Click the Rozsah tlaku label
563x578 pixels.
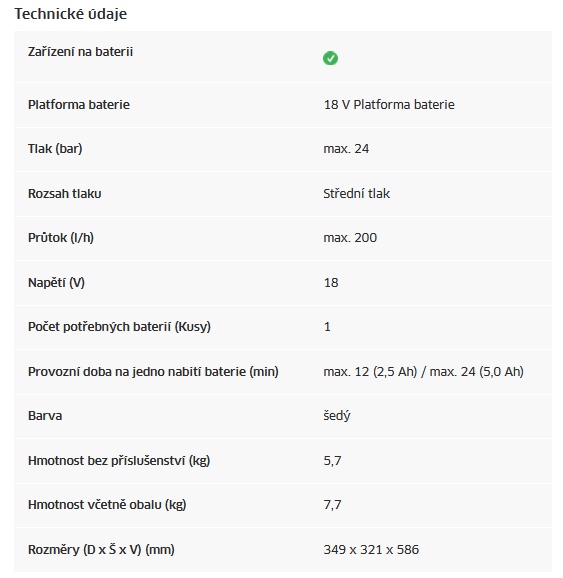pos(65,194)
